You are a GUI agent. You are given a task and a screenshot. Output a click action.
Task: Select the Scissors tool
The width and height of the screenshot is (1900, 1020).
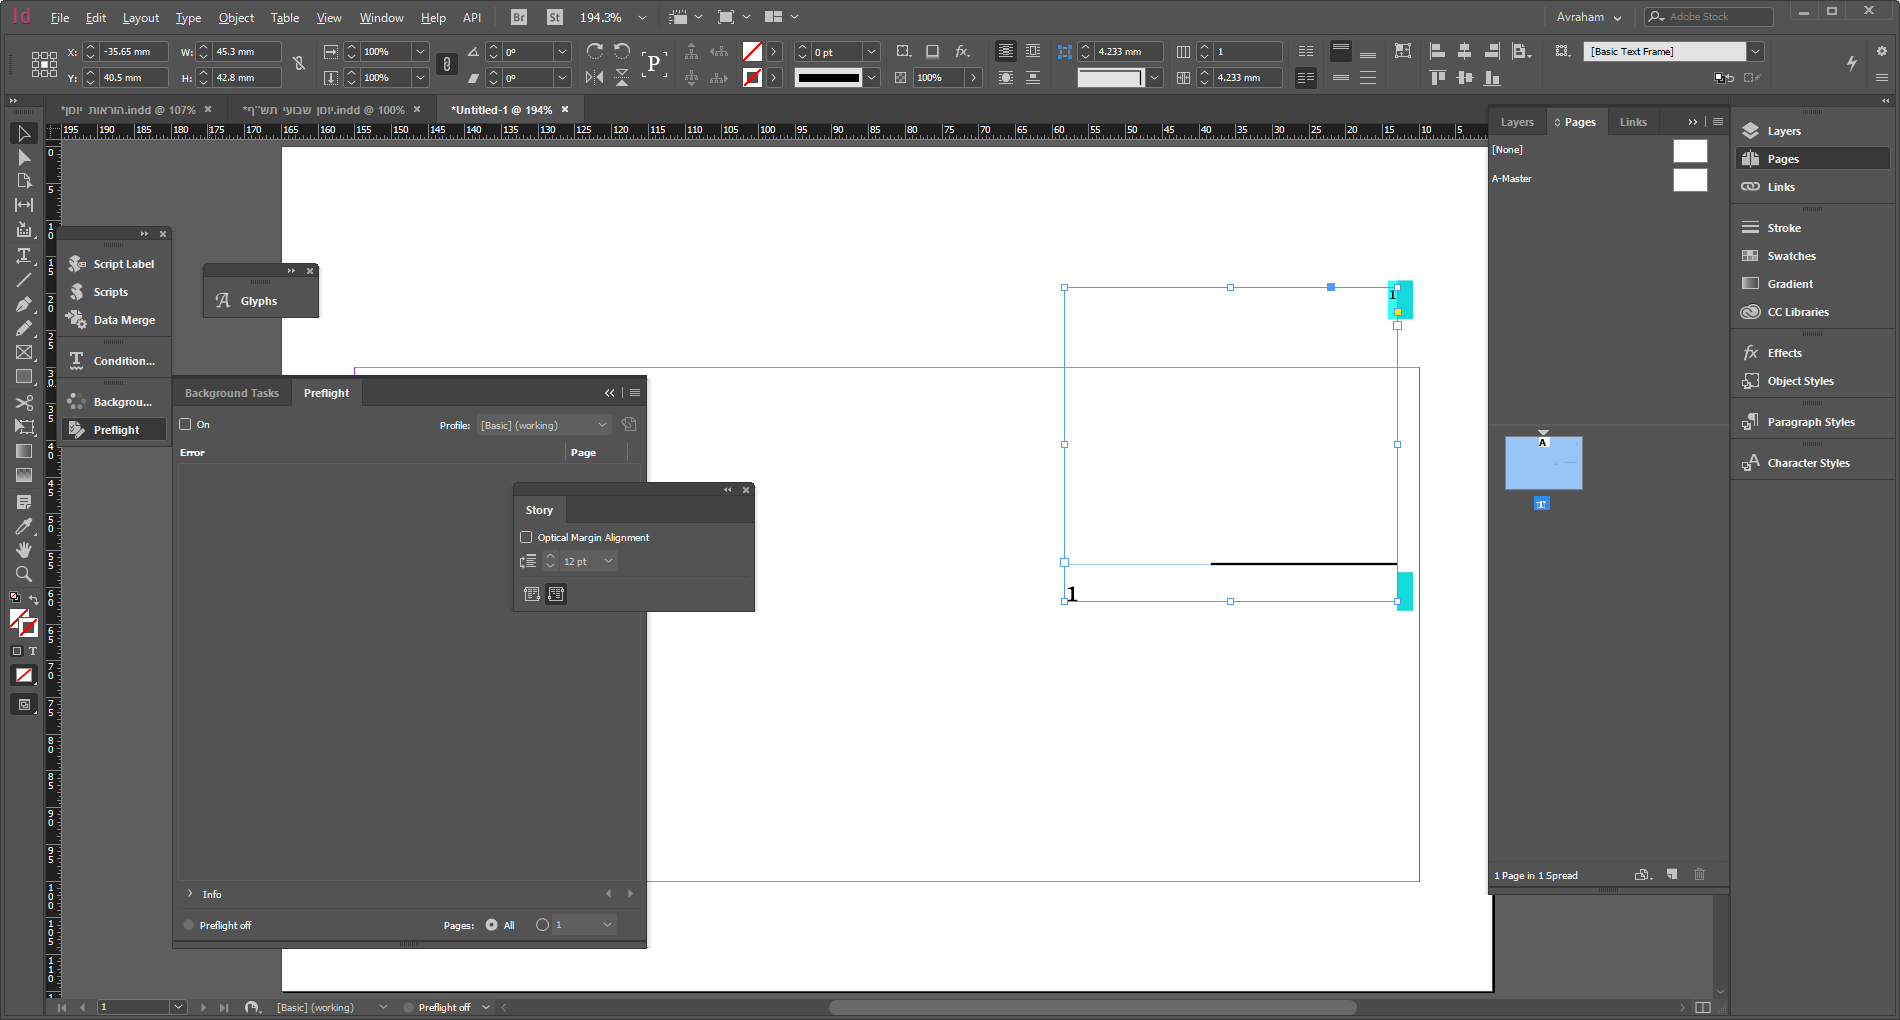click(x=24, y=402)
